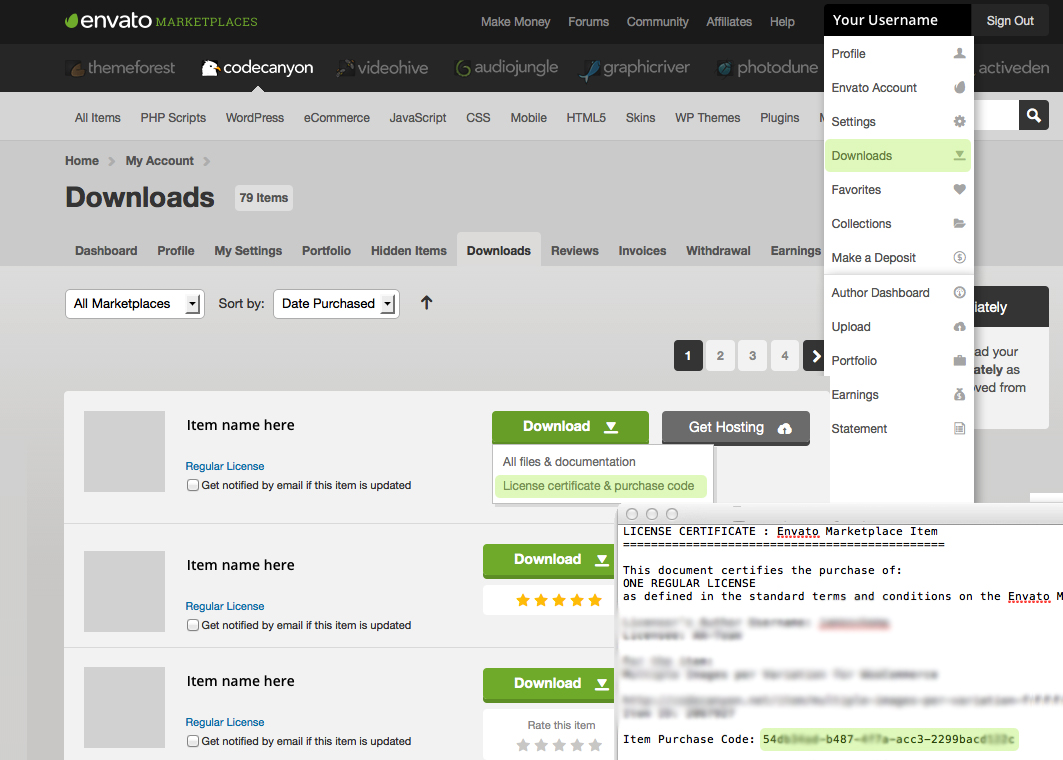Click the search magnifier button
This screenshot has width=1063, height=760.
coord(1034,115)
